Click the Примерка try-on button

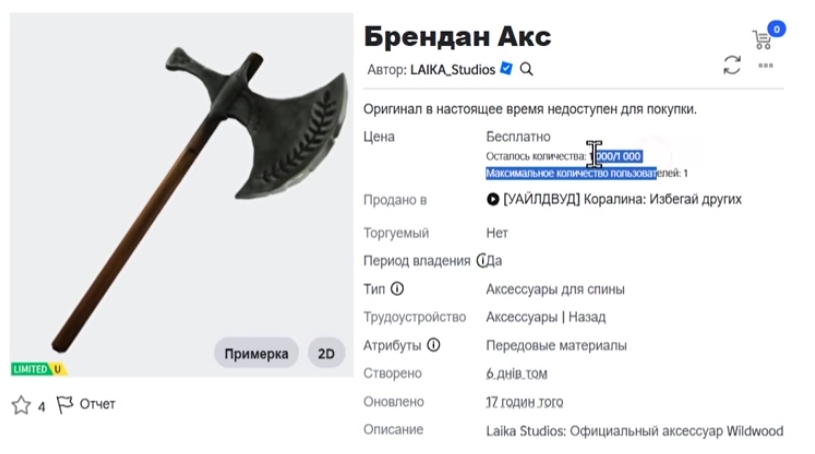click(x=256, y=354)
